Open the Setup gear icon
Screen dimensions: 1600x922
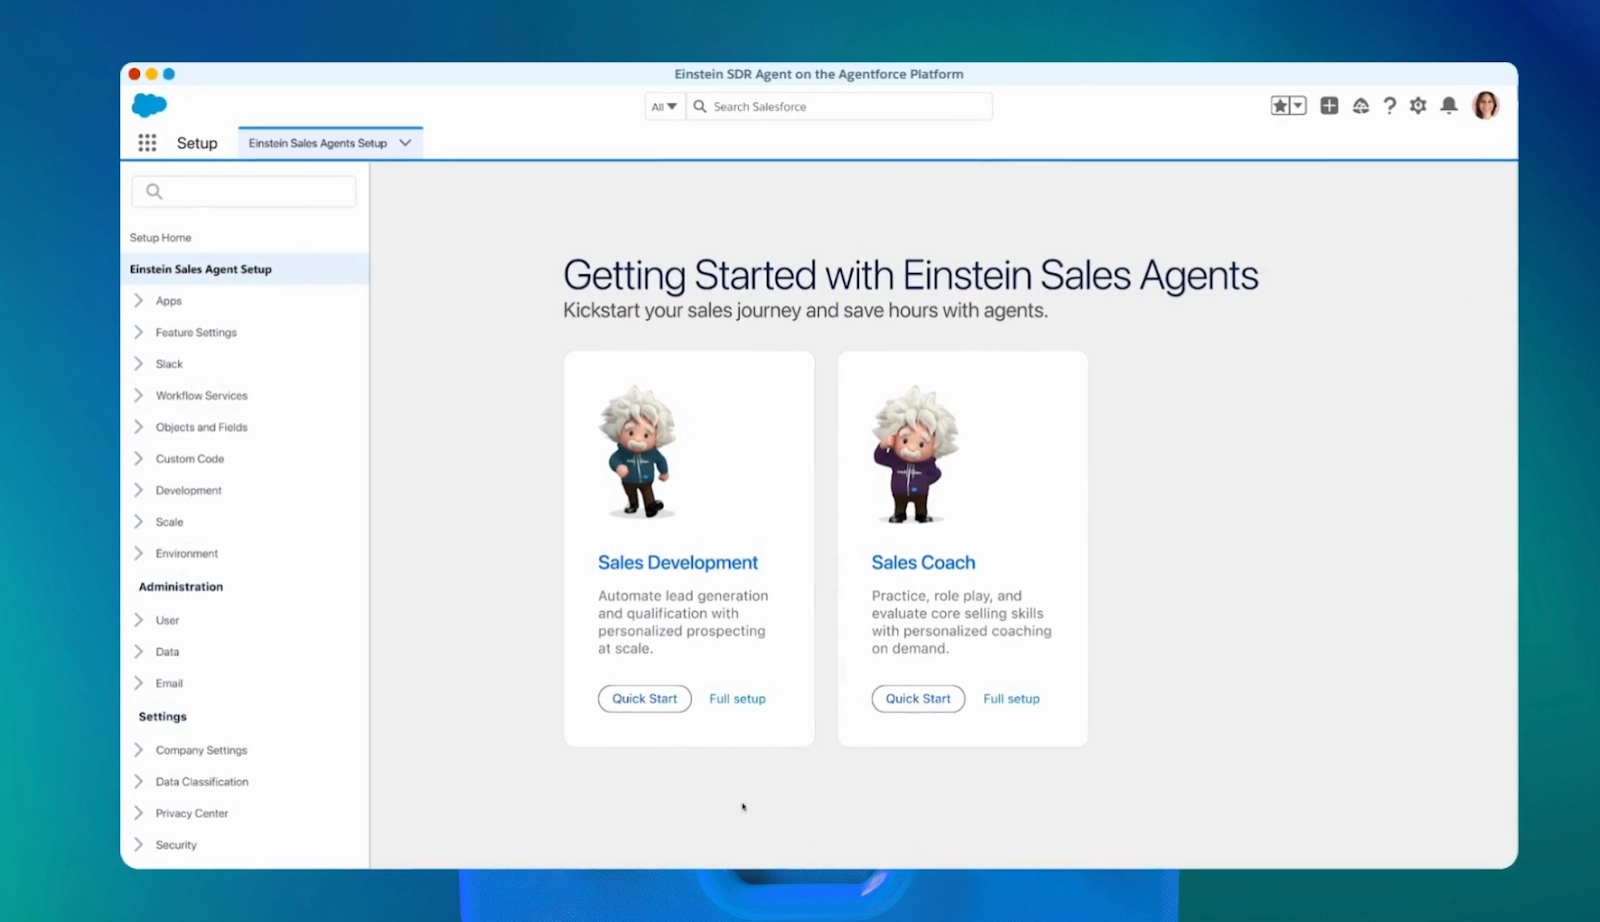(x=1418, y=106)
